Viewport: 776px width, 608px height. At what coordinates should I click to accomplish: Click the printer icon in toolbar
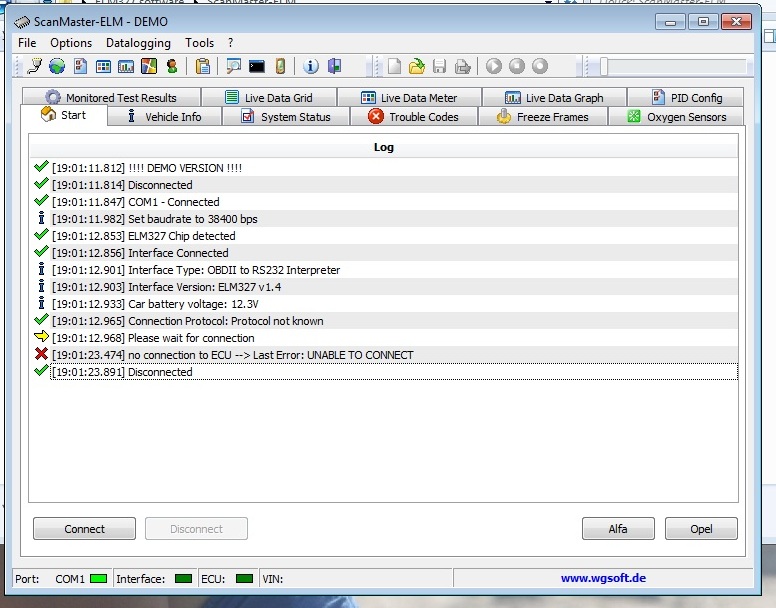pyautogui.click(x=462, y=67)
